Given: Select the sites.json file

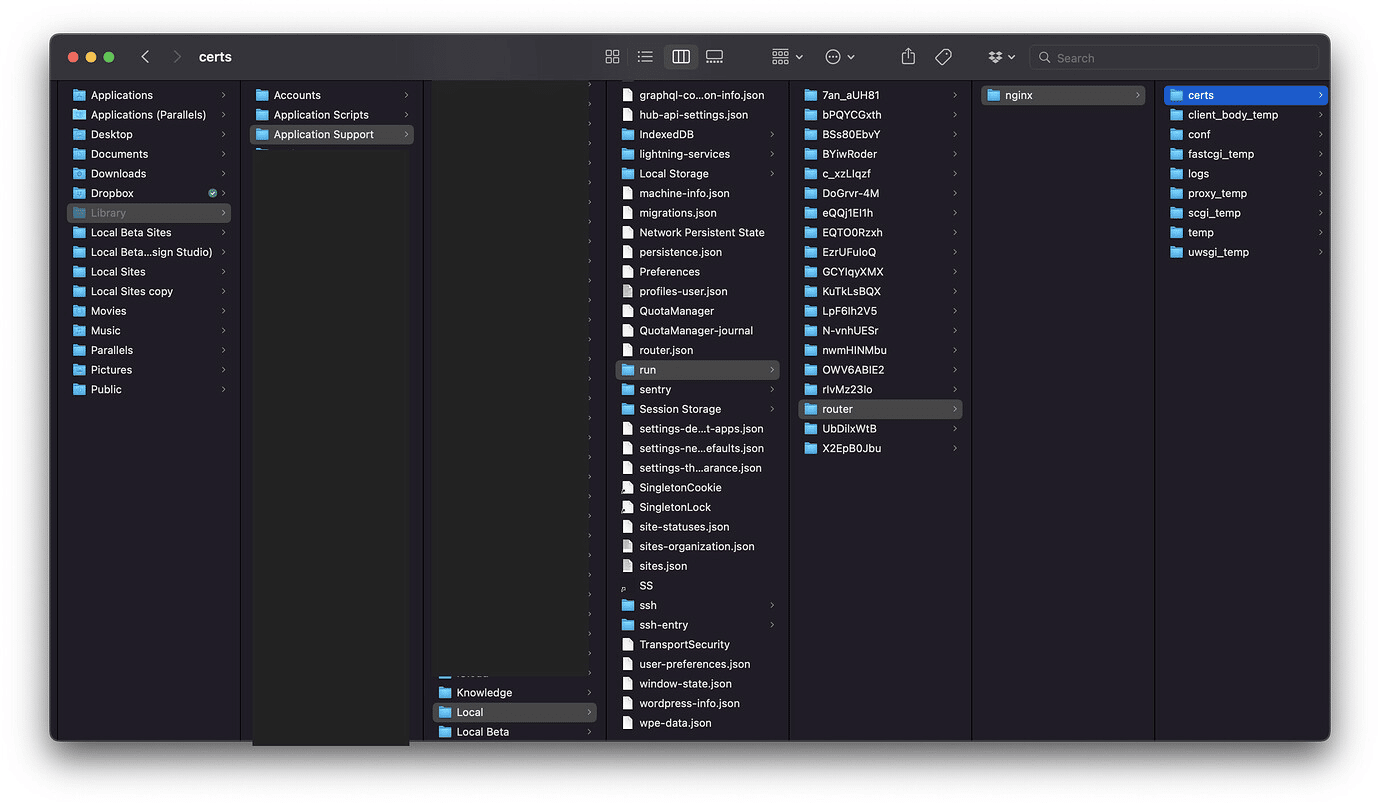Looking at the screenshot, I should point(697,566).
